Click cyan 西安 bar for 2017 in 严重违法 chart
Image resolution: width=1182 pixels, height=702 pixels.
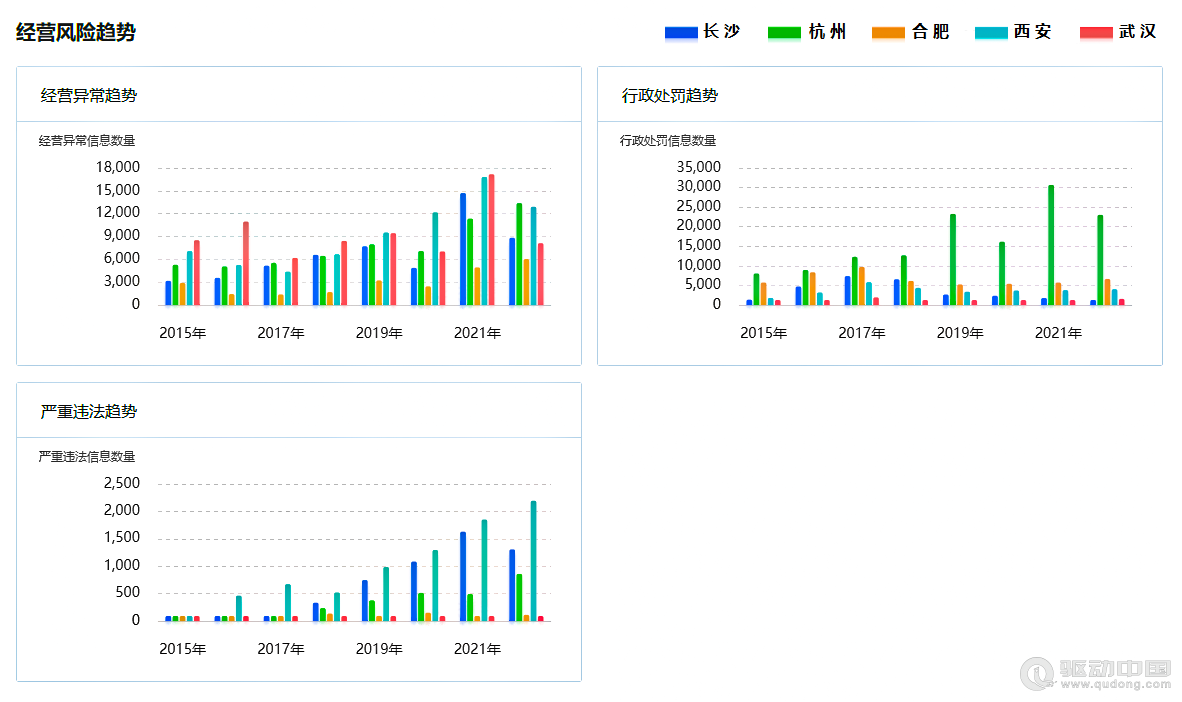[x=288, y=603]
